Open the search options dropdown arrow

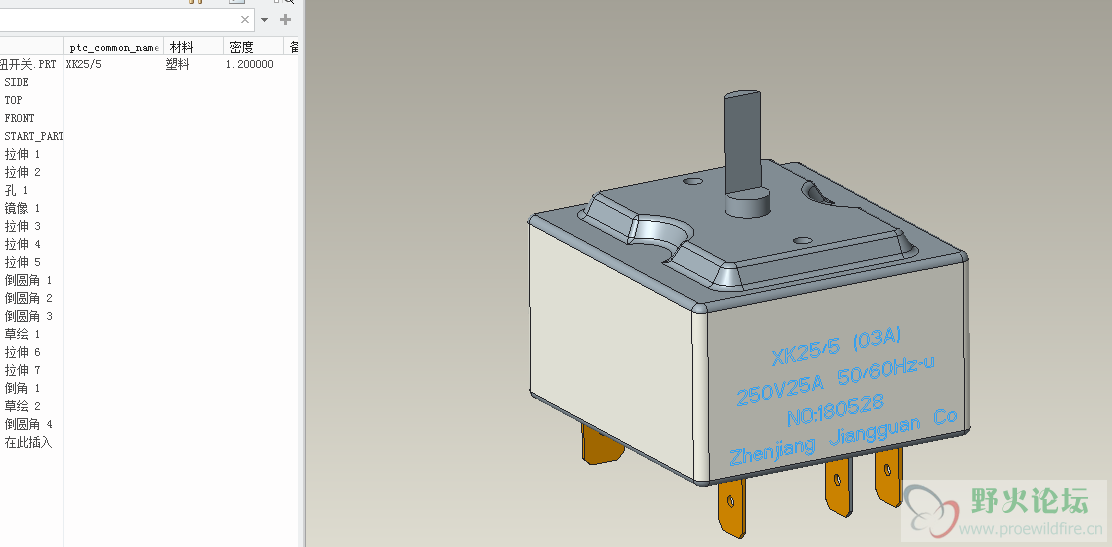pyautogui.click(x=265, y=20)
